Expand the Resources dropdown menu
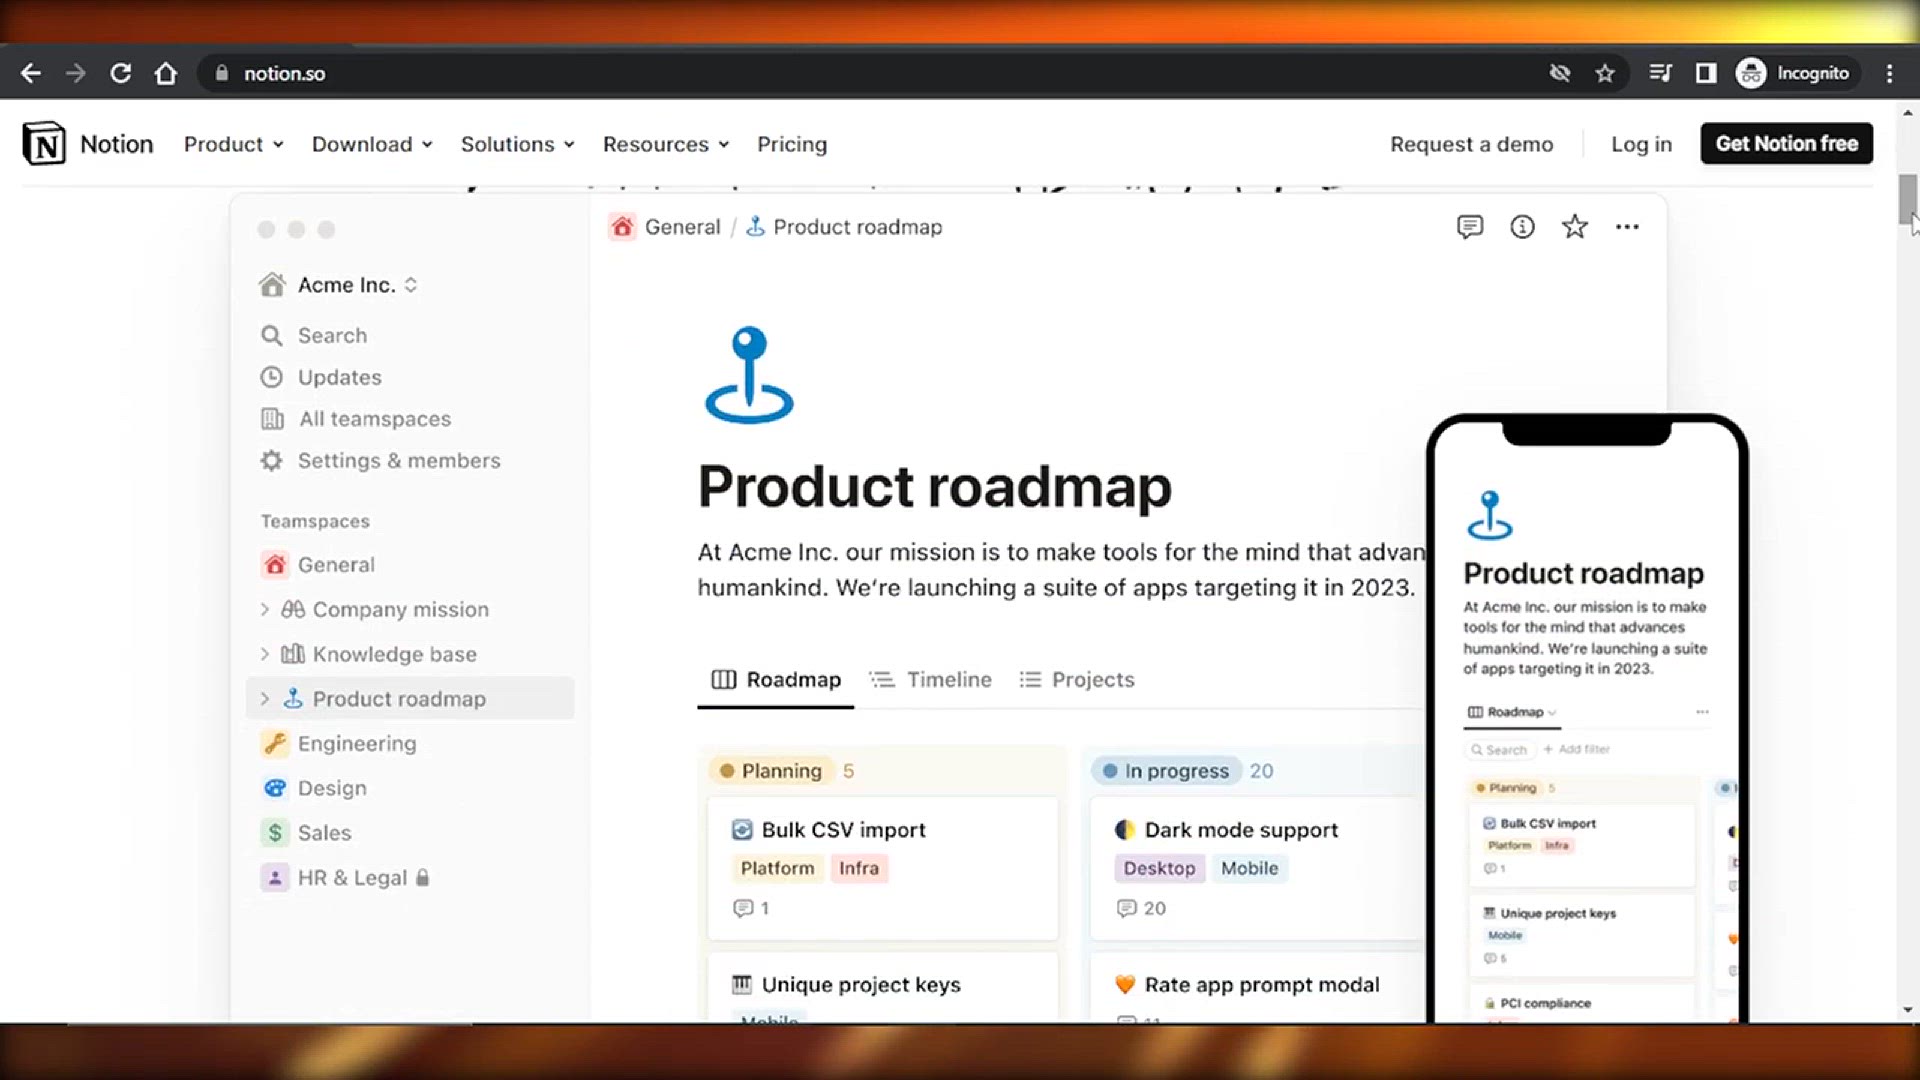 coord(666,144)
